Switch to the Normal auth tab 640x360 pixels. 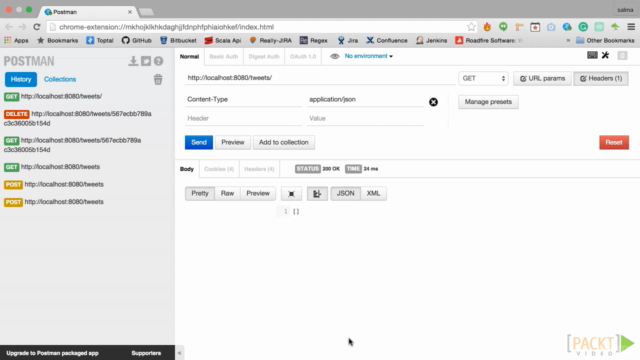(189, 56)
